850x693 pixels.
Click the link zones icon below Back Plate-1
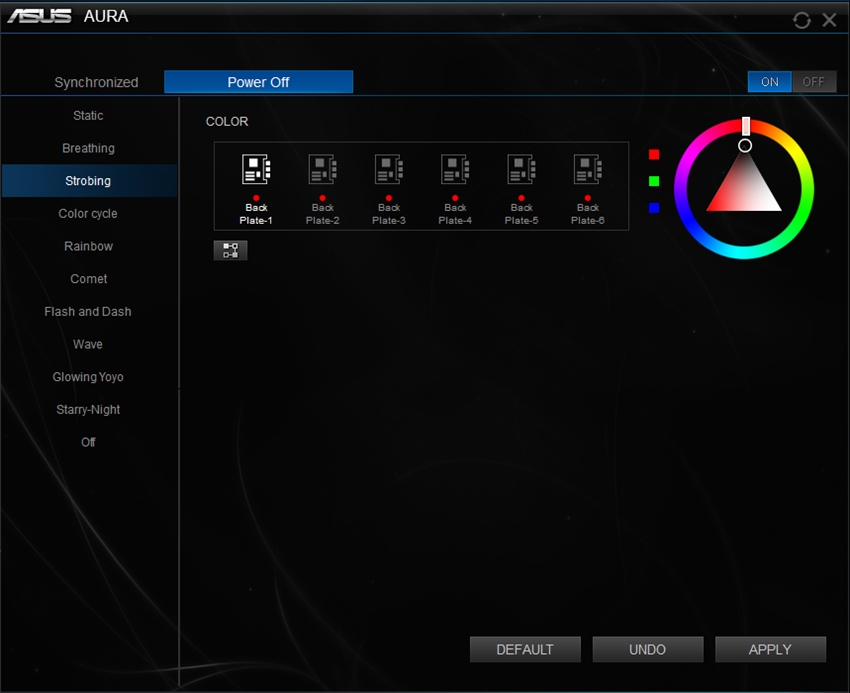point(230,250)
